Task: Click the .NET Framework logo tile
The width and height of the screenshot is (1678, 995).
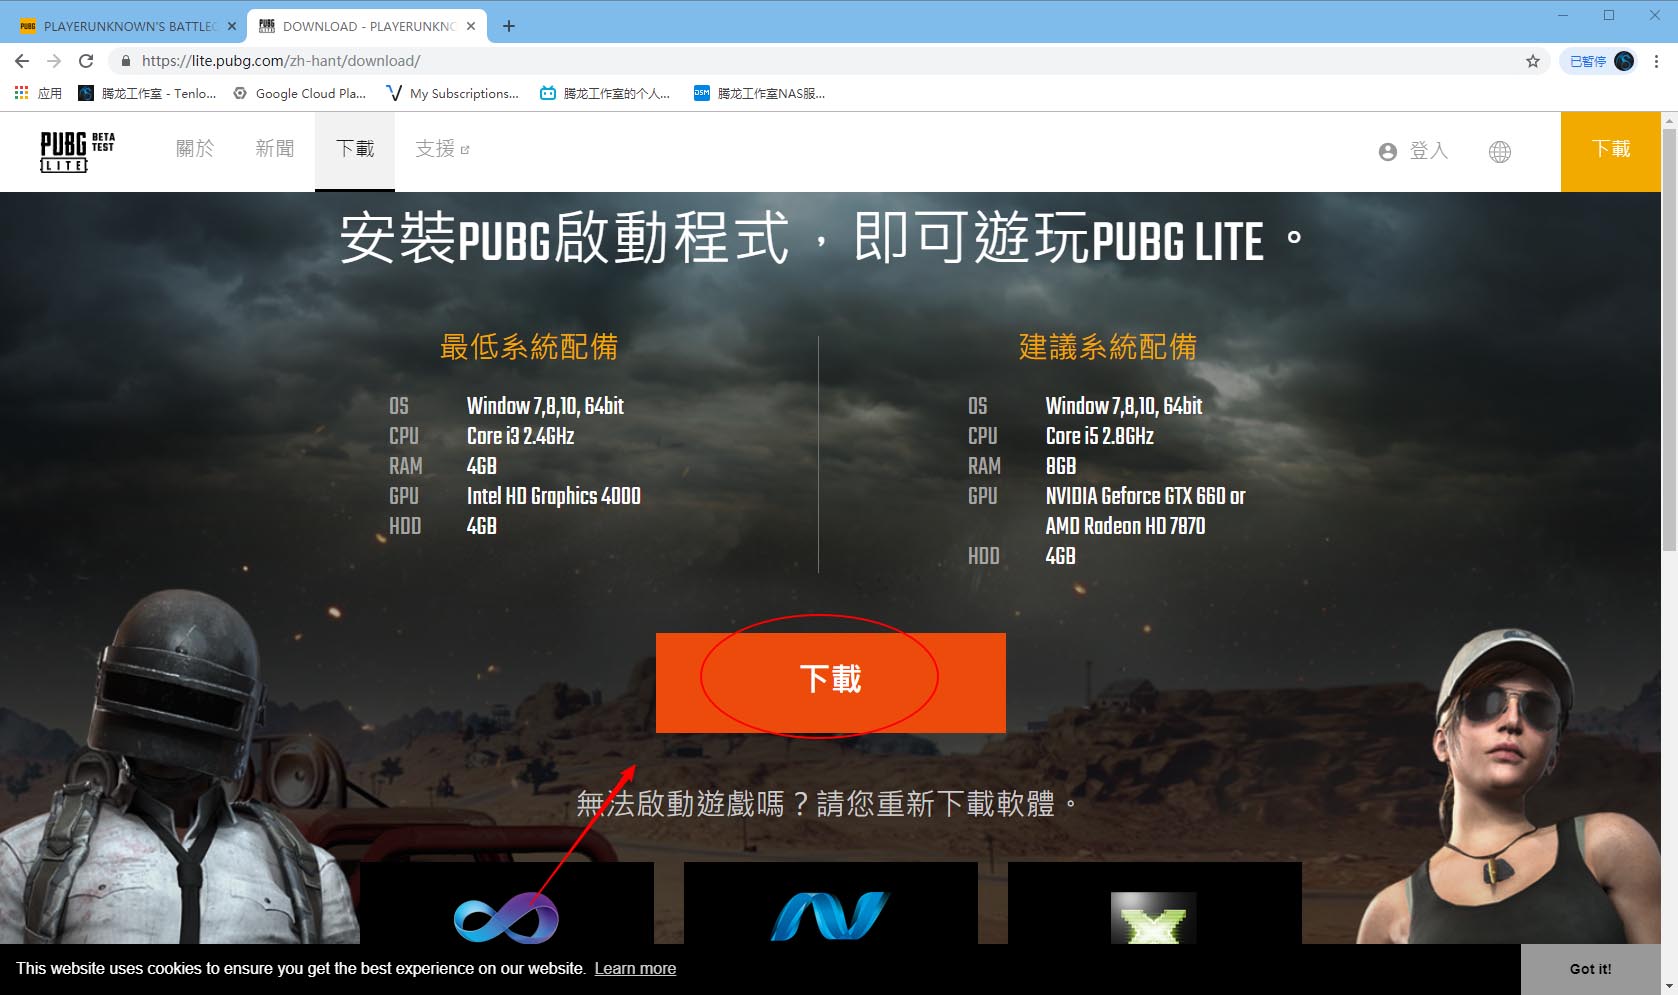Action: (x=830, y=904)
